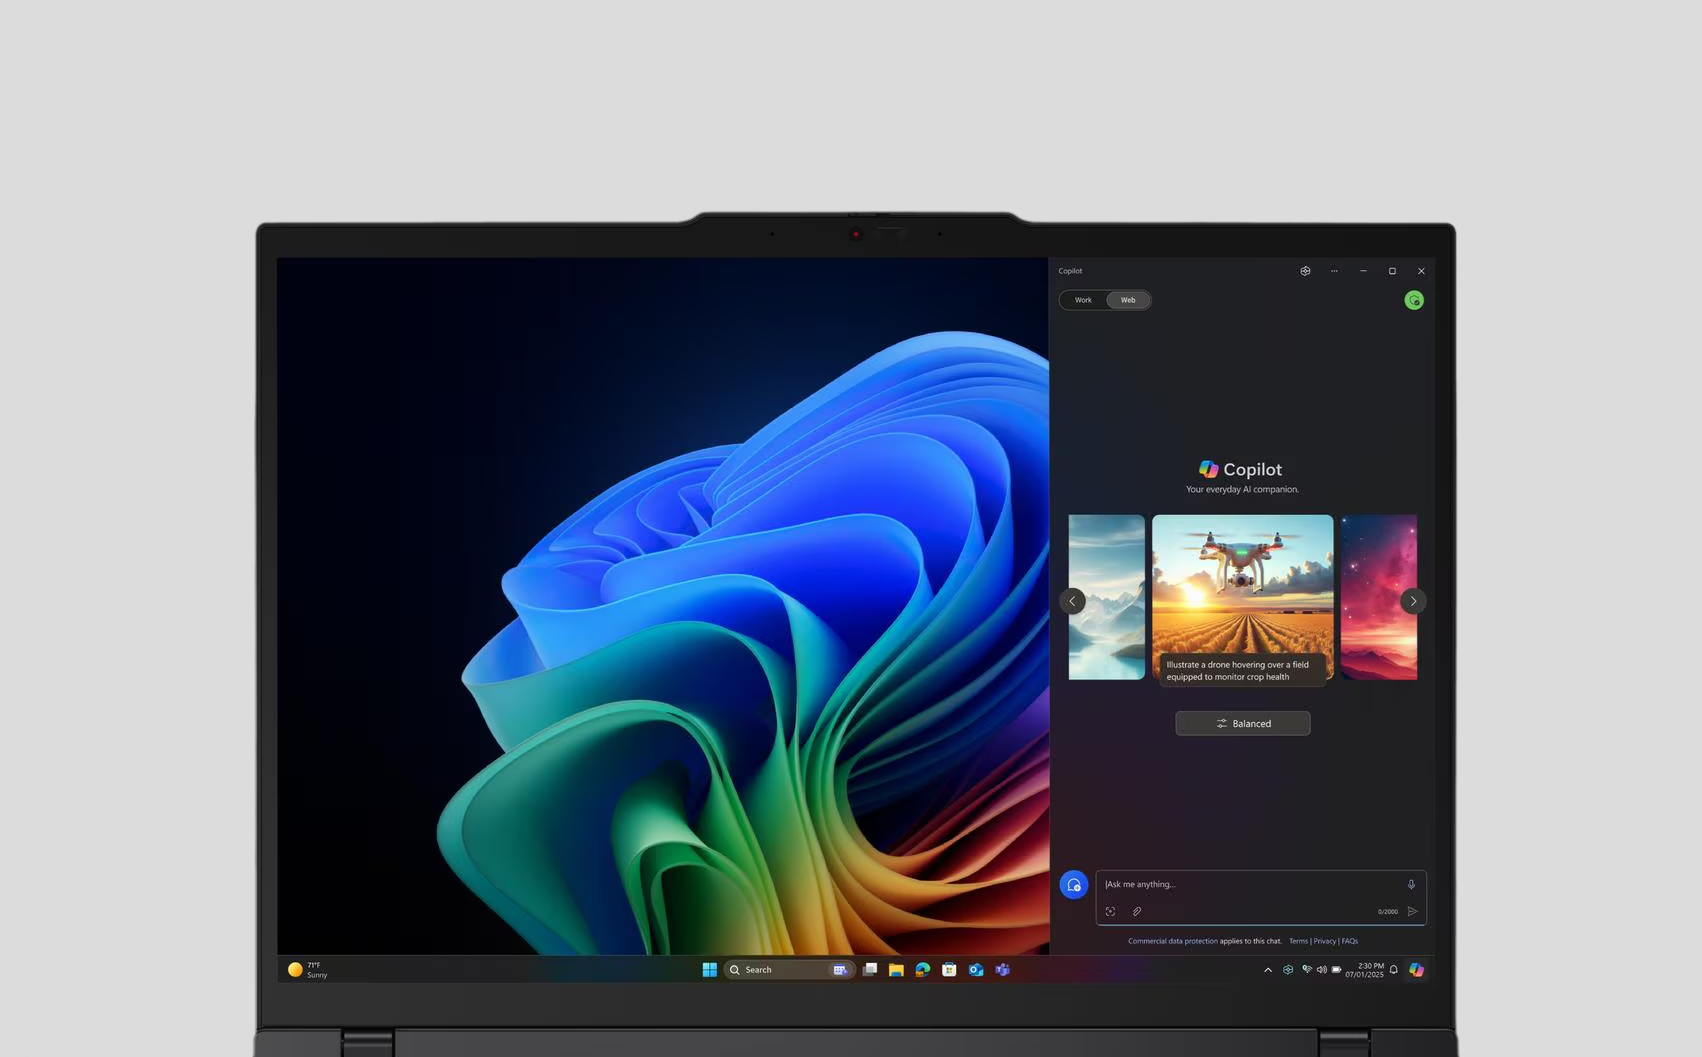Click the microphone icon in chat box
Image resolution: width=1702 pixels, height=1057 pixels.
pyautogui.click(x=1411, y=884)
